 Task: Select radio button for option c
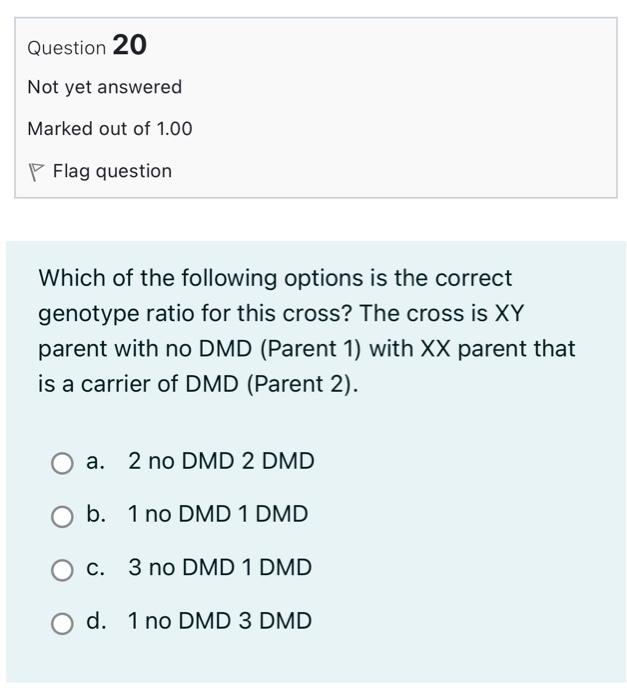(63, 568)
